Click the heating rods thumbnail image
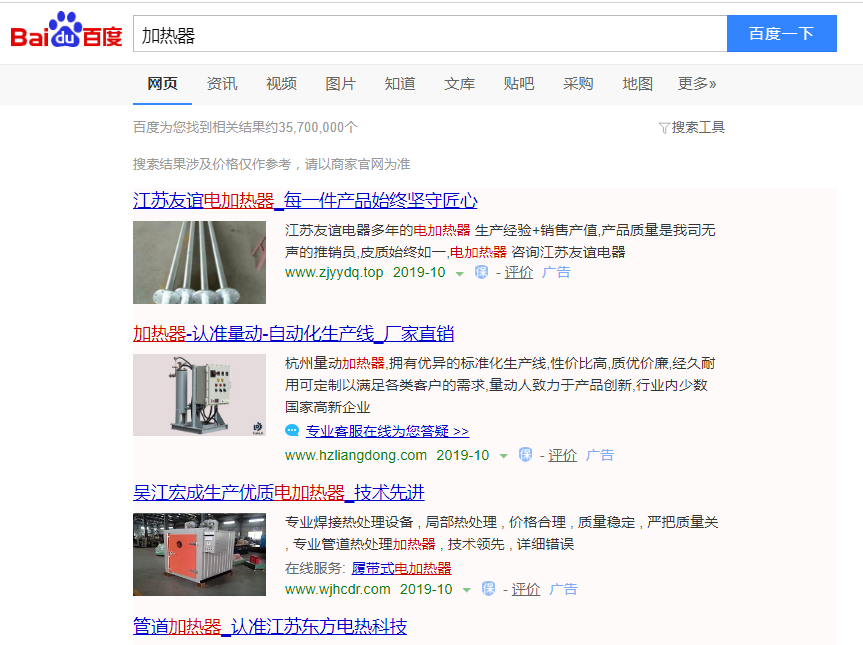Image resolution: width=863 pixels, height=645 pixels. tap(199, 263)
